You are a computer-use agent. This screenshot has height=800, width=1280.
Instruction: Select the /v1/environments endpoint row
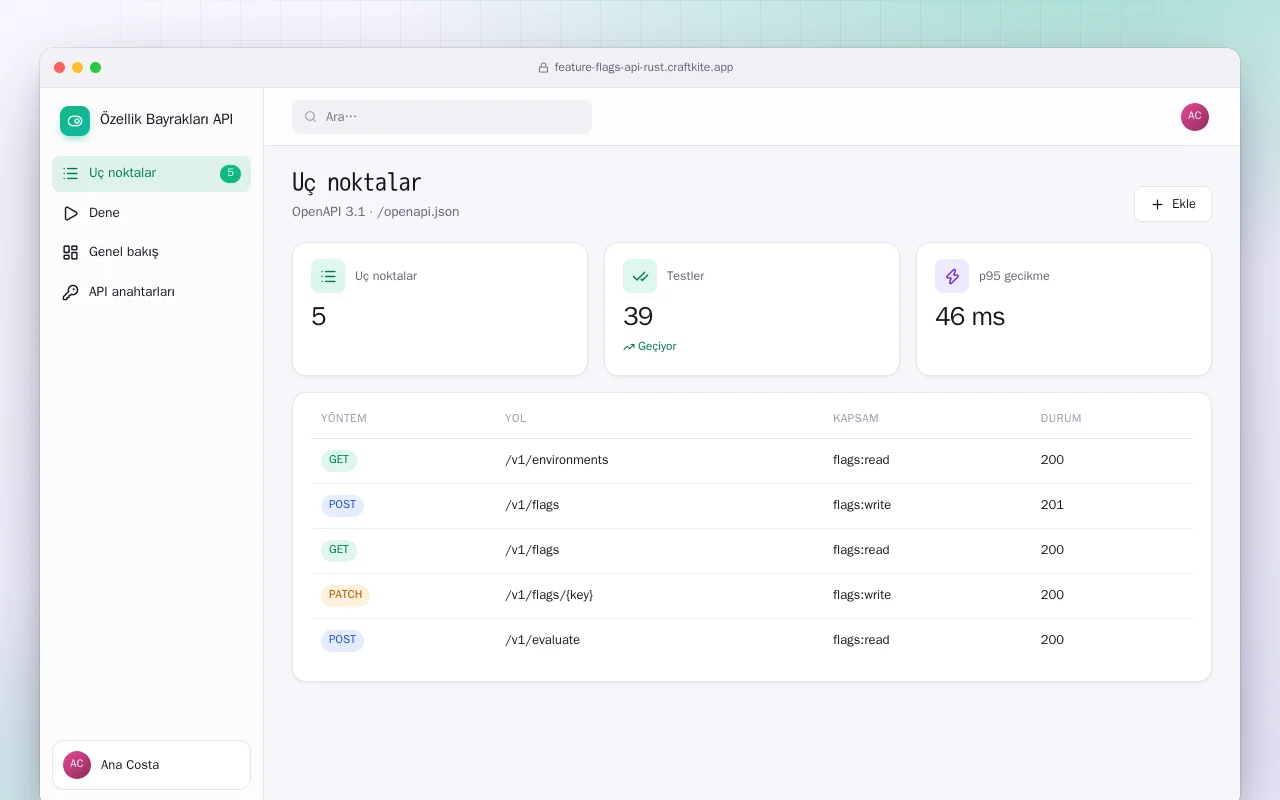(752, 460)
